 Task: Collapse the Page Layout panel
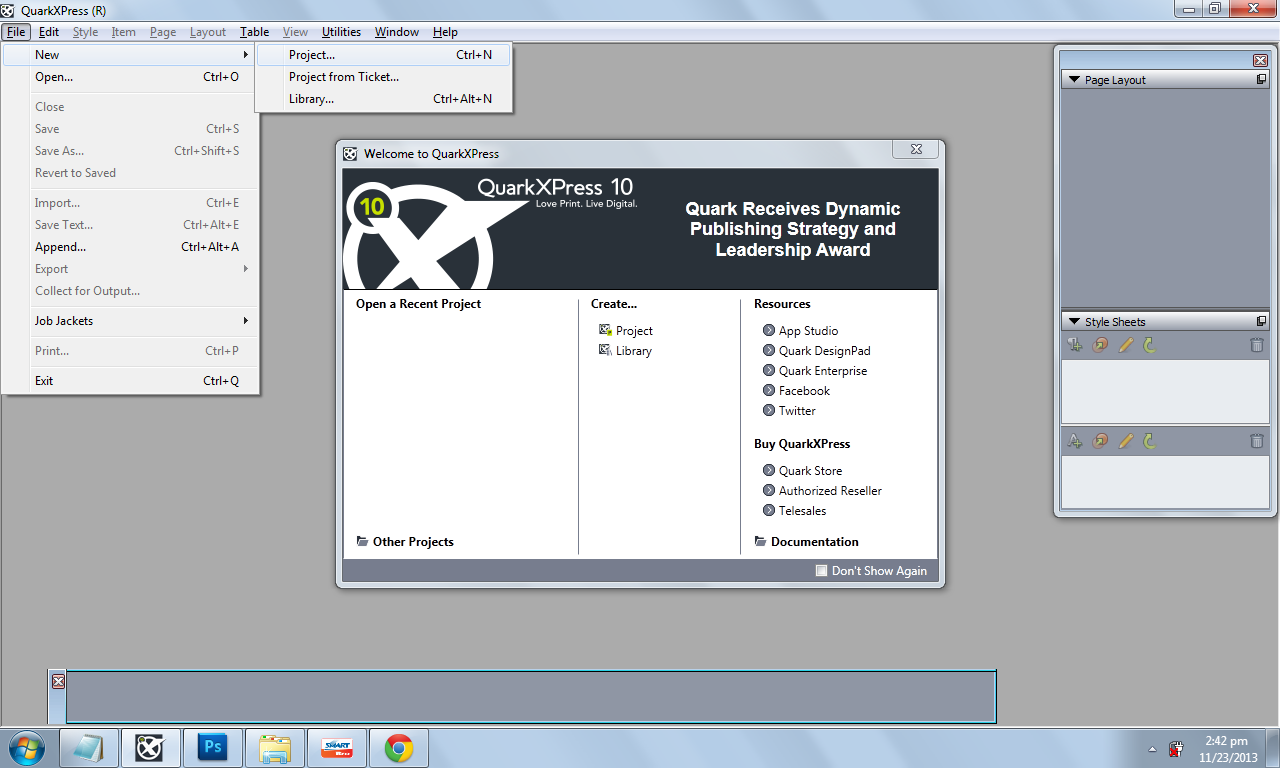coord(1074,79)
